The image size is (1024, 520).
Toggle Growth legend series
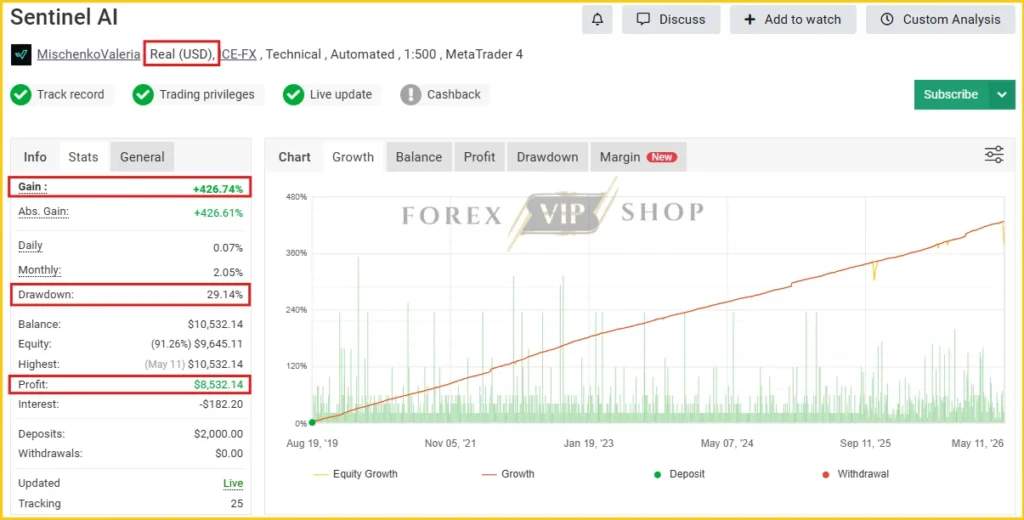coord(508,474)
